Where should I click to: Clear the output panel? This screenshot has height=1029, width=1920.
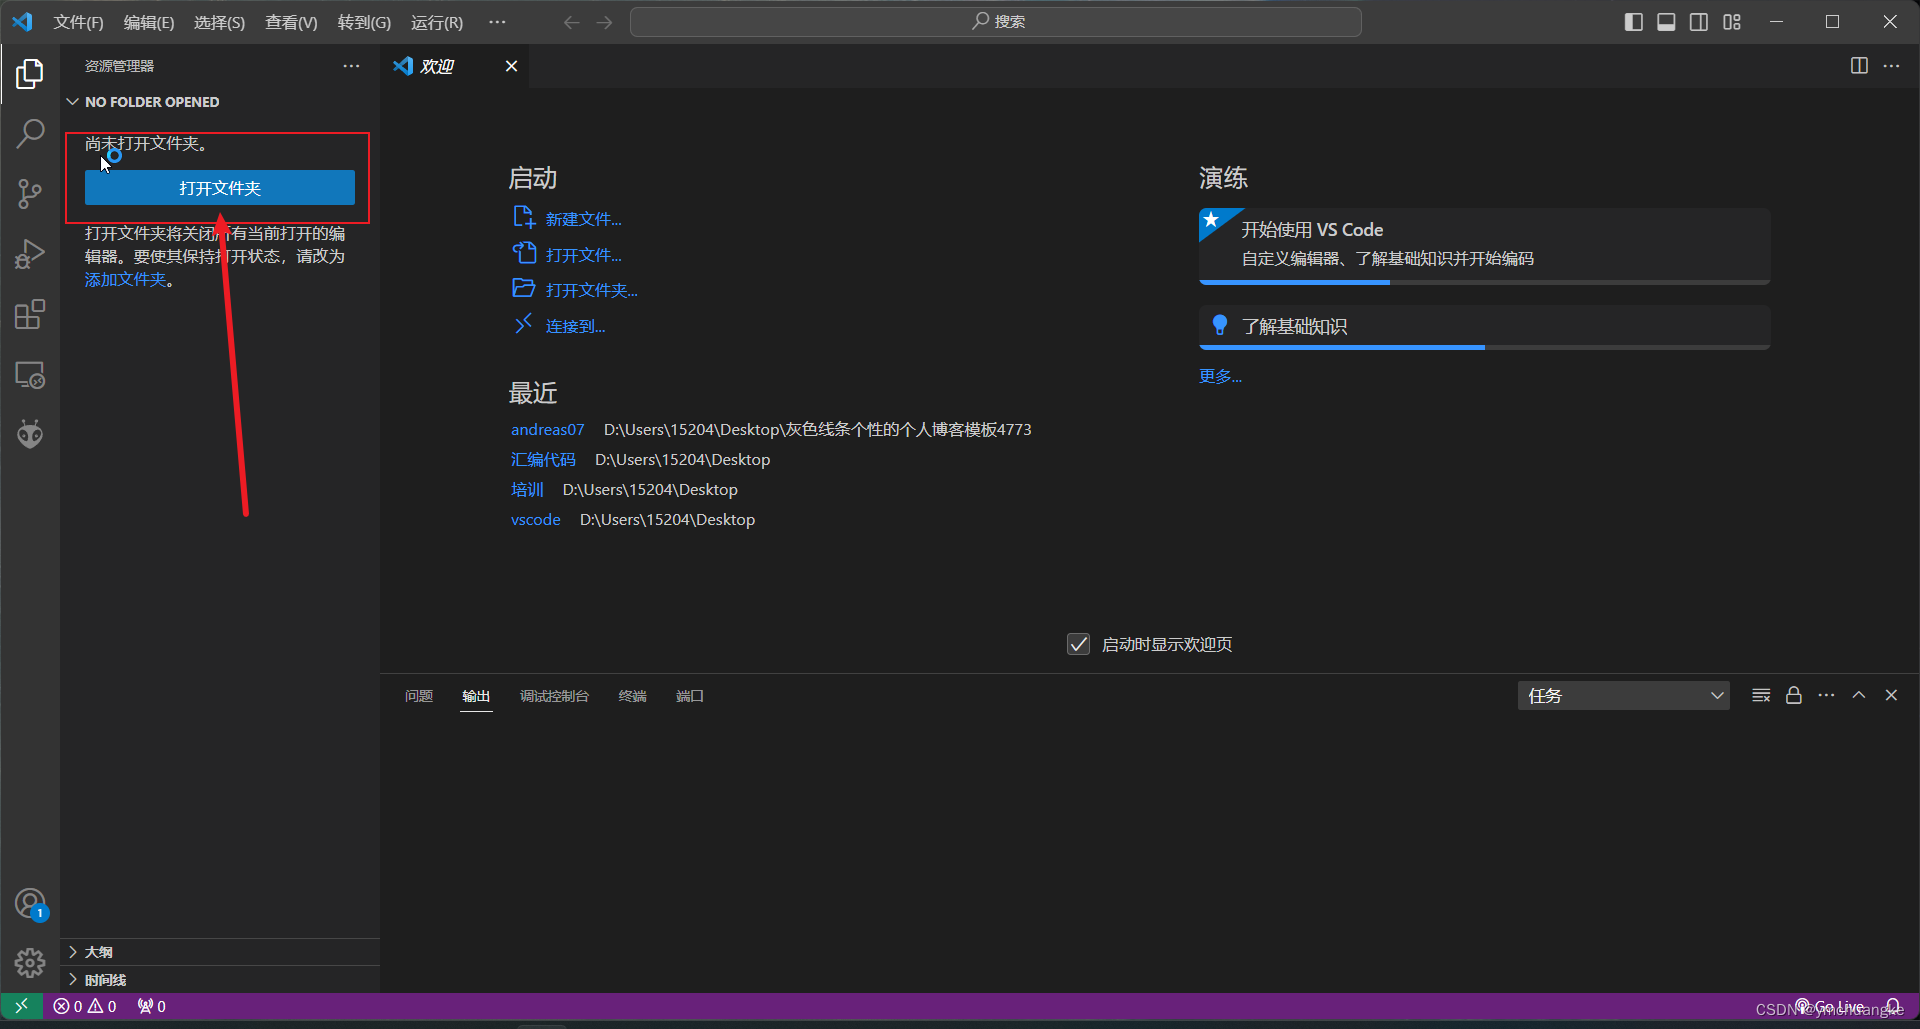[x=1761, y=695]
